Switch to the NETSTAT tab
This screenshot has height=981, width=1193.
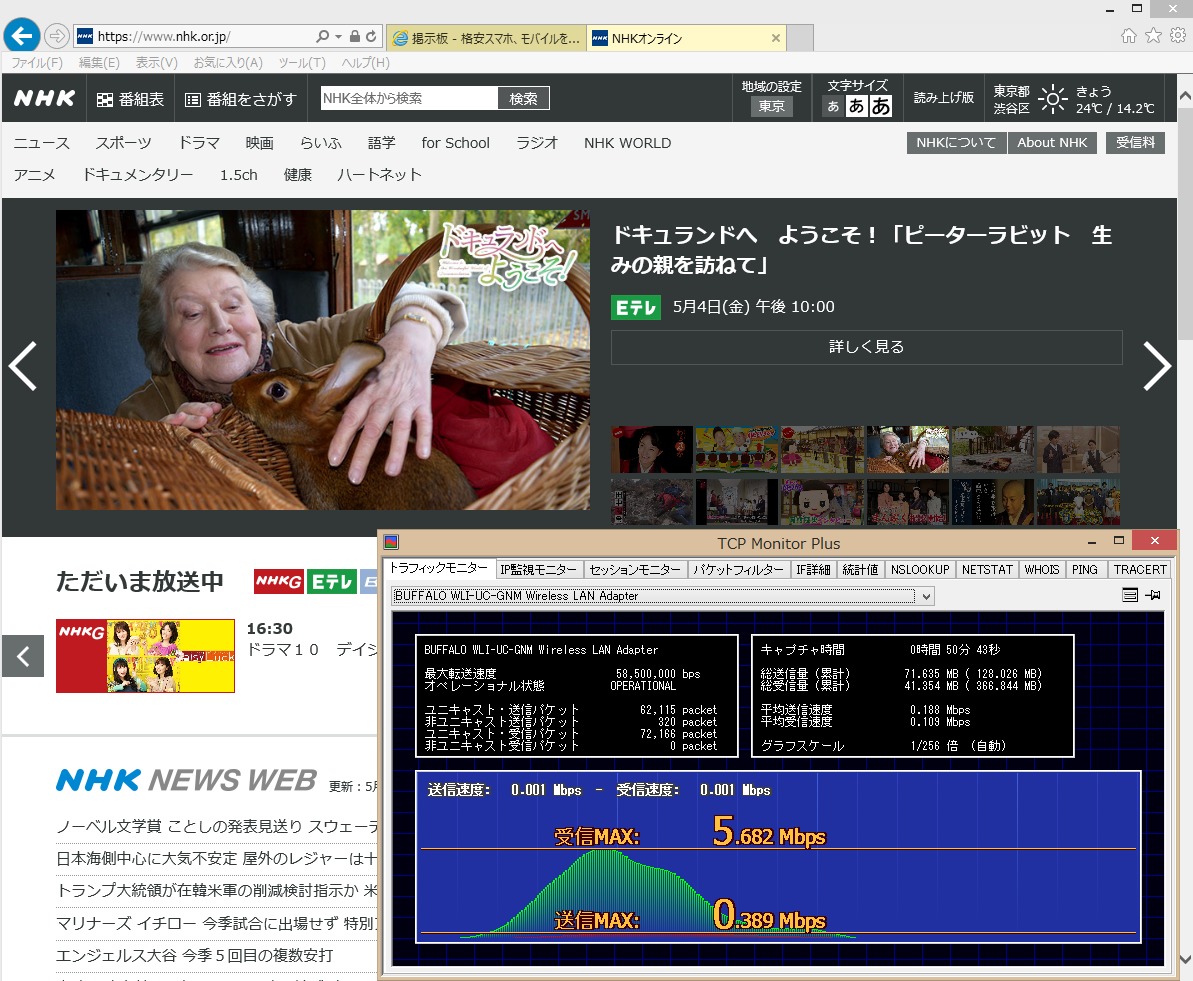coord(986,569)
